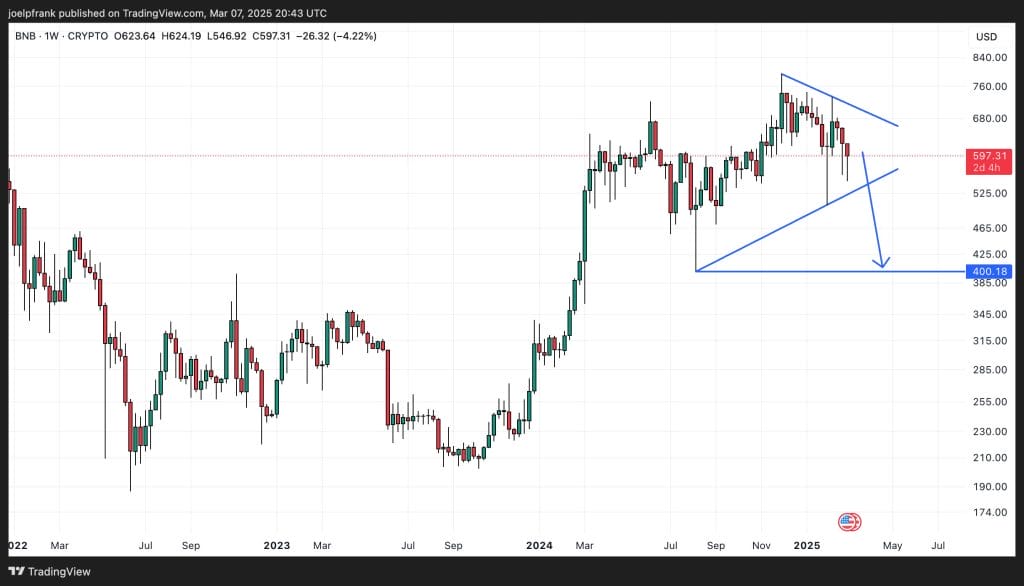This screenshot has width=1024, height=586.
Task: Click the 2024 label on time axis
Action: tap(538, 546)
